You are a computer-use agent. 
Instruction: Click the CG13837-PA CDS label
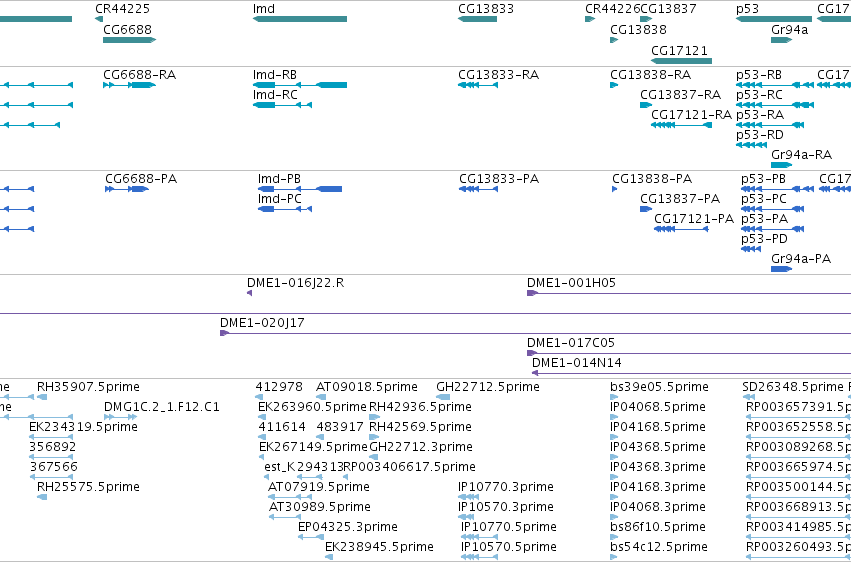680,199
